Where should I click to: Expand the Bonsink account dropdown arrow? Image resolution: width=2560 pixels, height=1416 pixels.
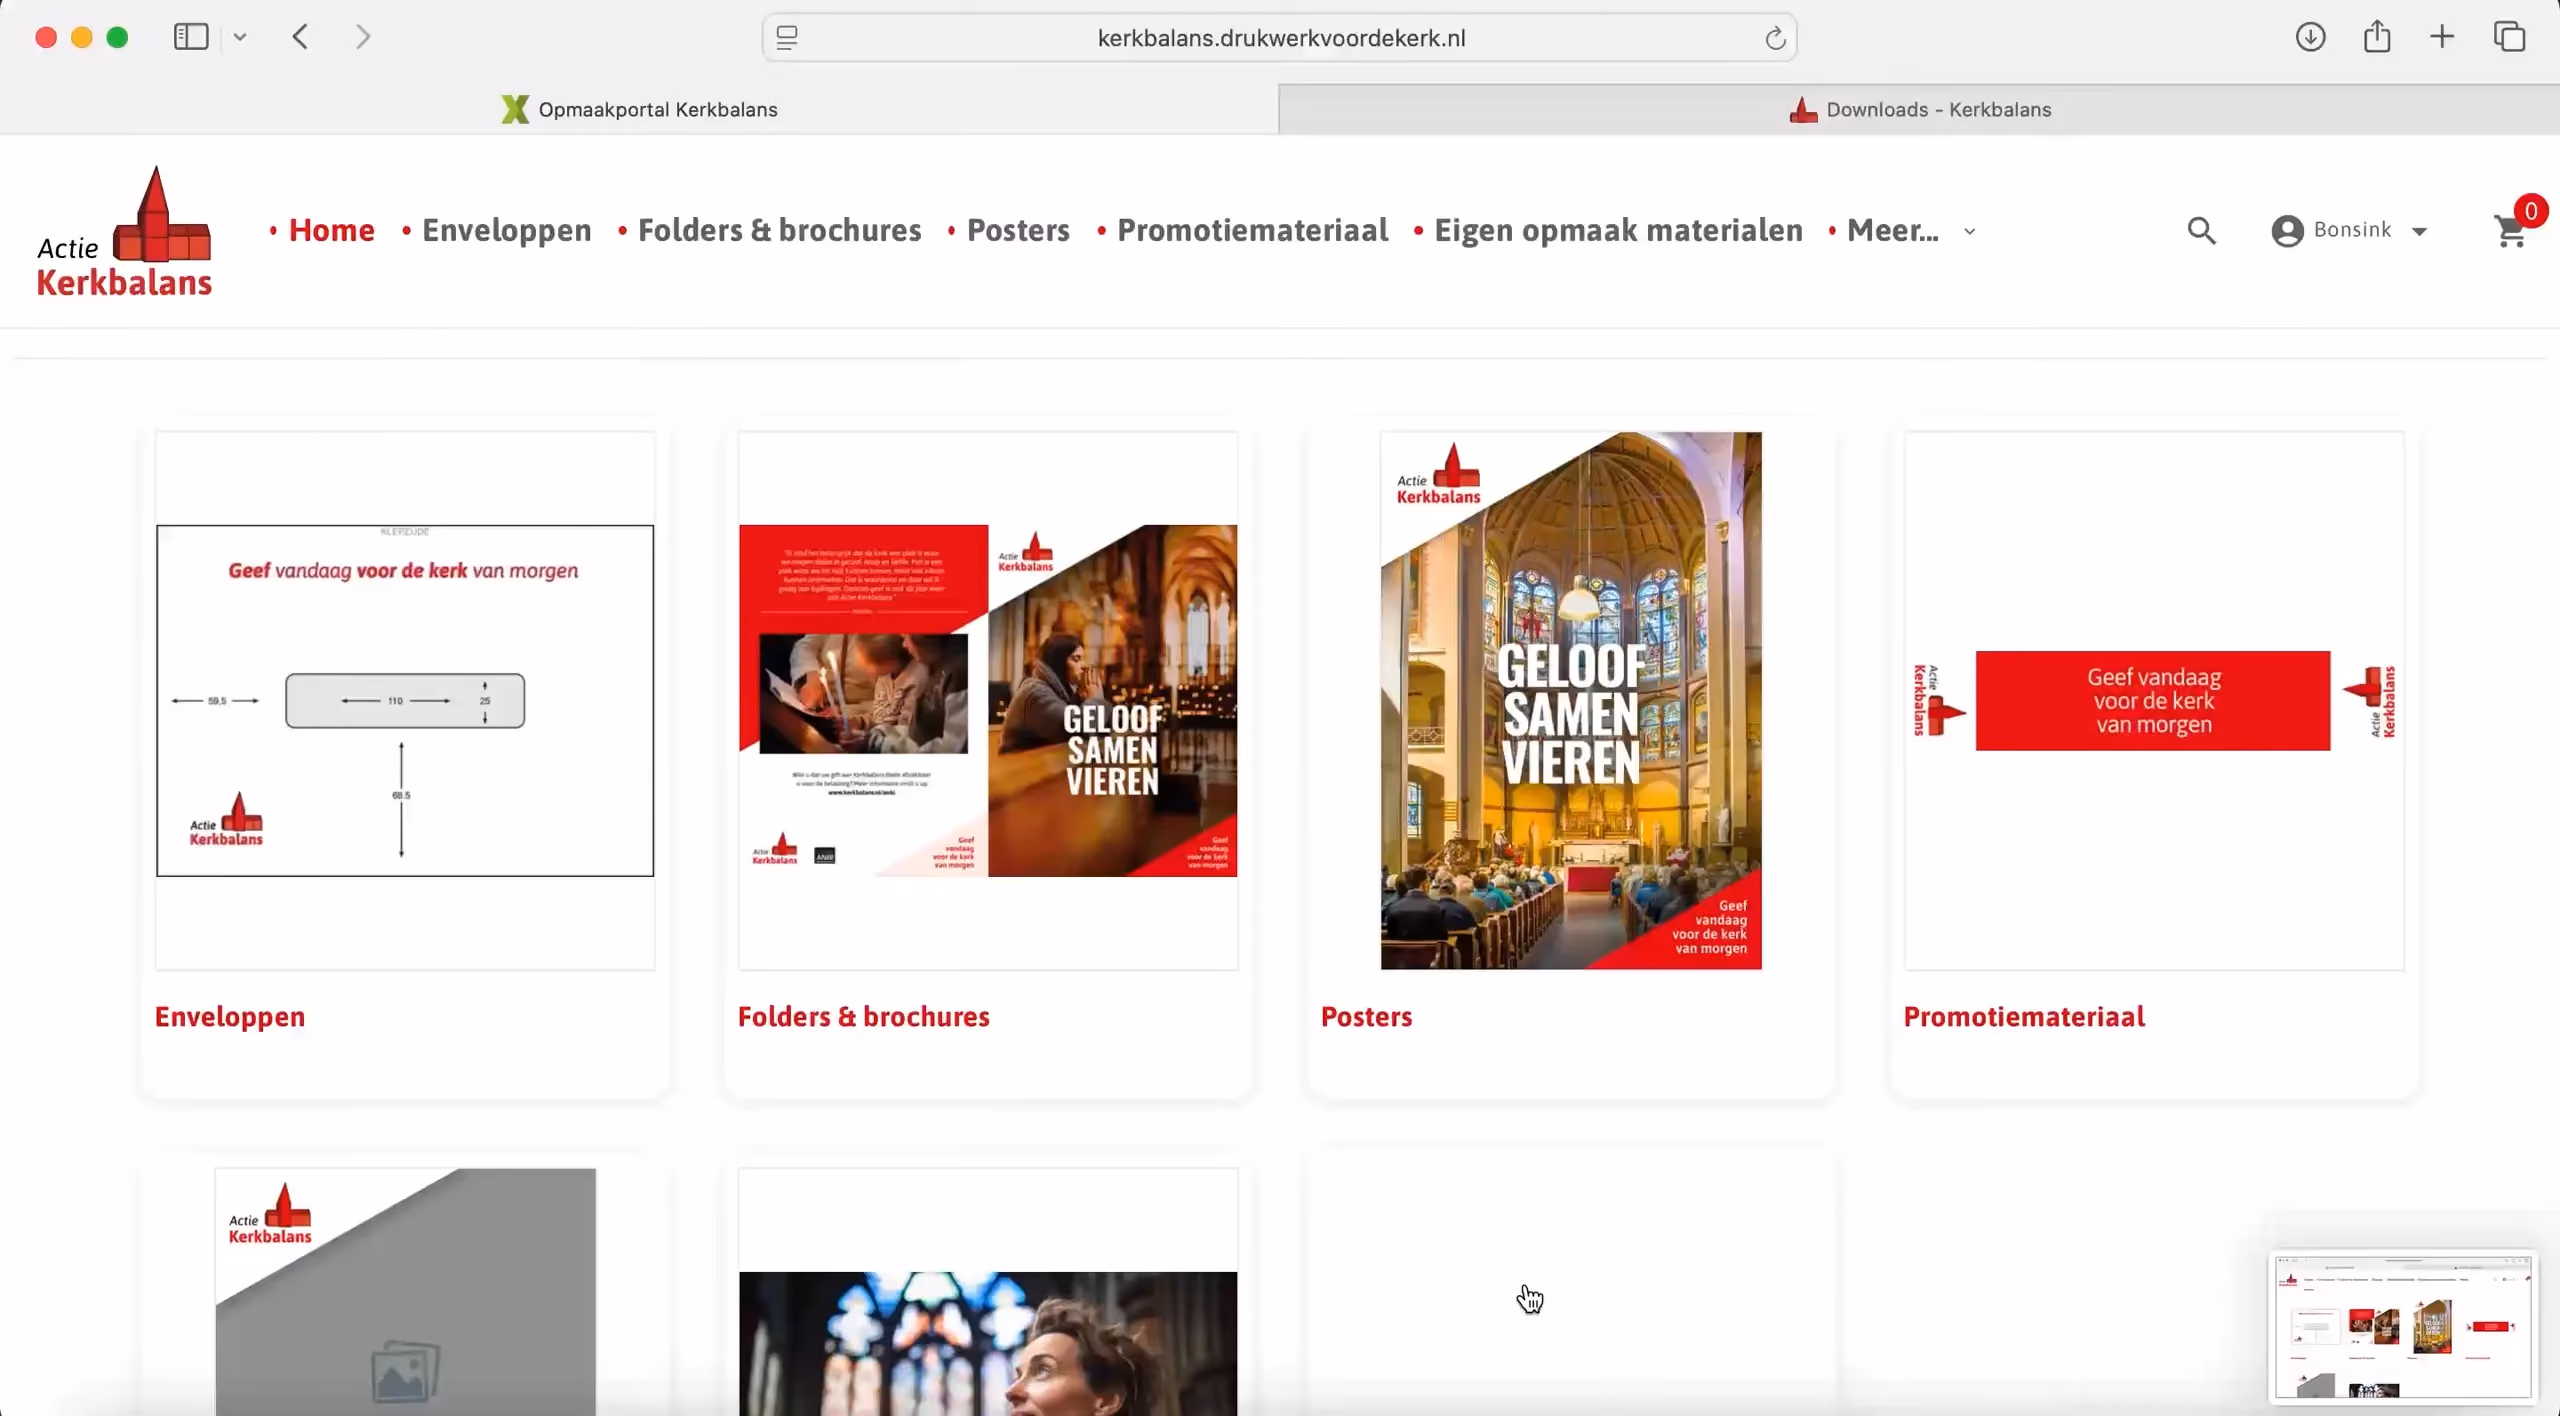[2420, 231]
